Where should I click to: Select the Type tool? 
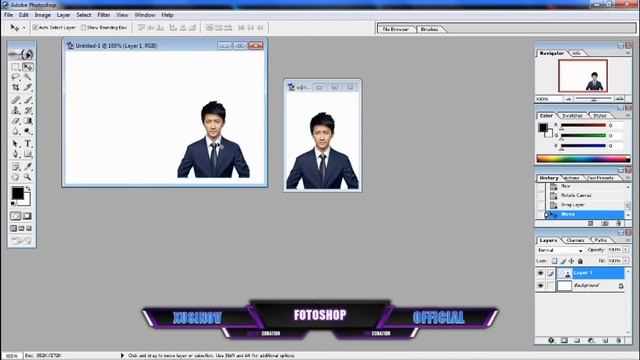pyautogui.click(x=27, y=144)
